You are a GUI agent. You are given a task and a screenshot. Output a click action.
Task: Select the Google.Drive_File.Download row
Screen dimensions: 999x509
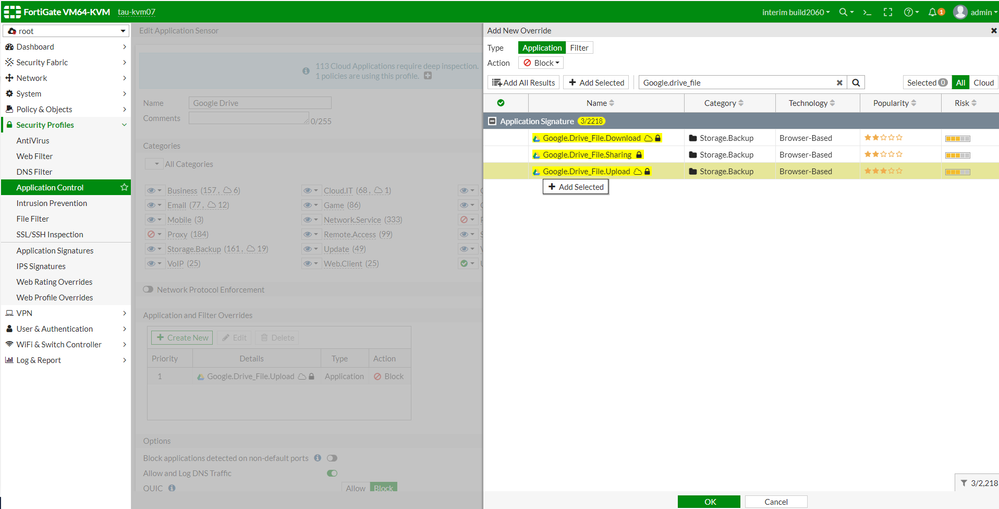pyautogui.click(x=741, y=138)
